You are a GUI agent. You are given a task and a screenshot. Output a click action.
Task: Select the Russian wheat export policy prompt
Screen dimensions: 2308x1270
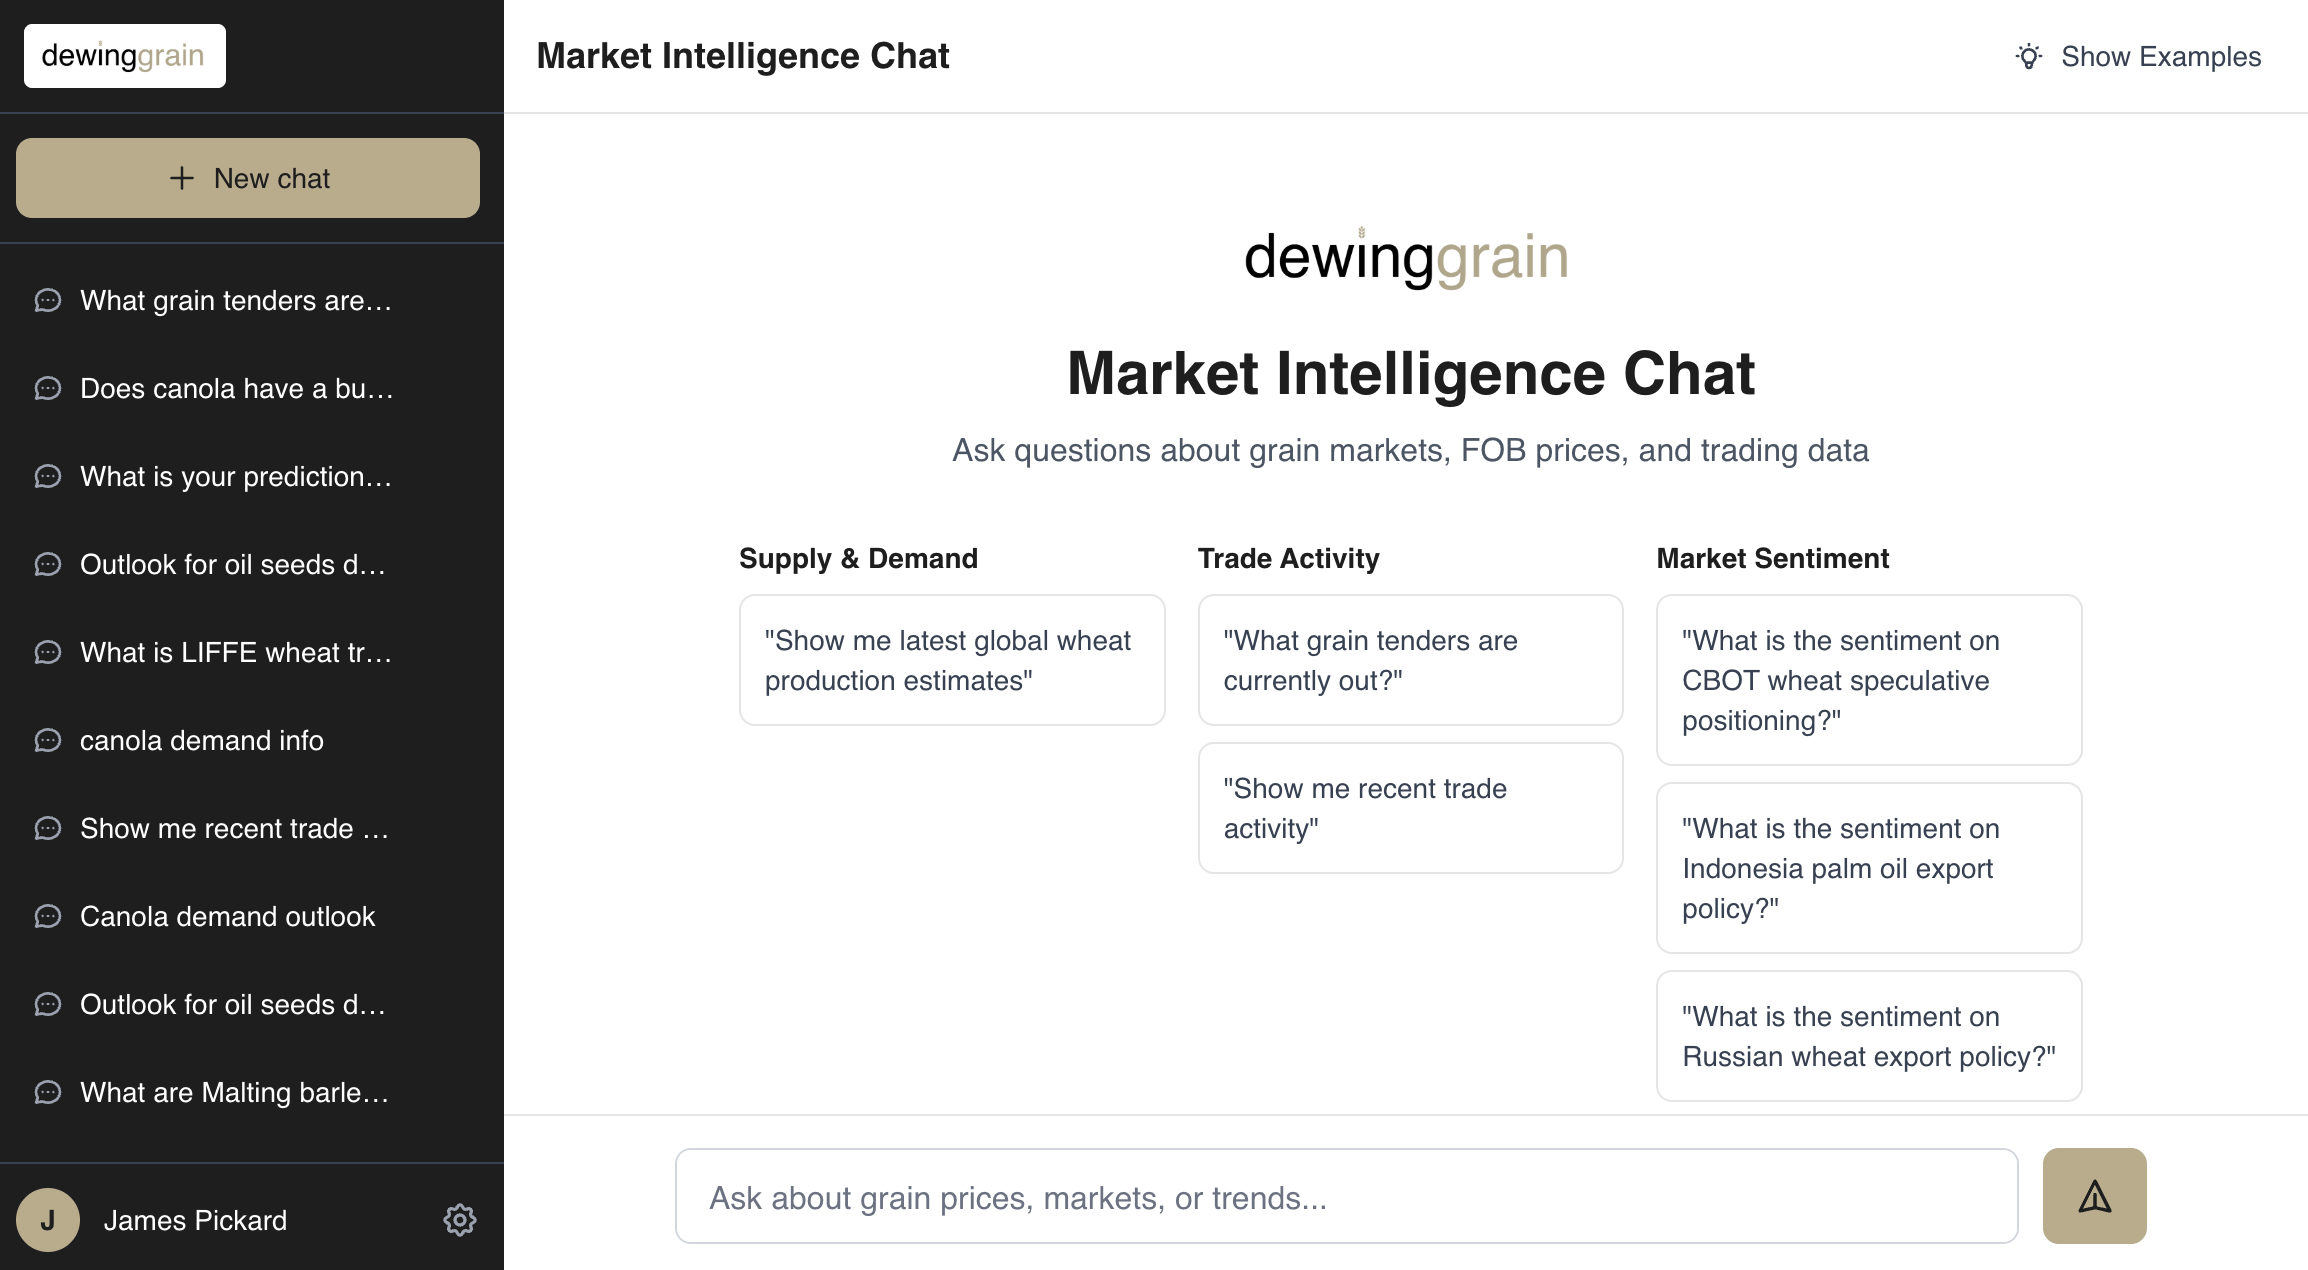1868,1036
